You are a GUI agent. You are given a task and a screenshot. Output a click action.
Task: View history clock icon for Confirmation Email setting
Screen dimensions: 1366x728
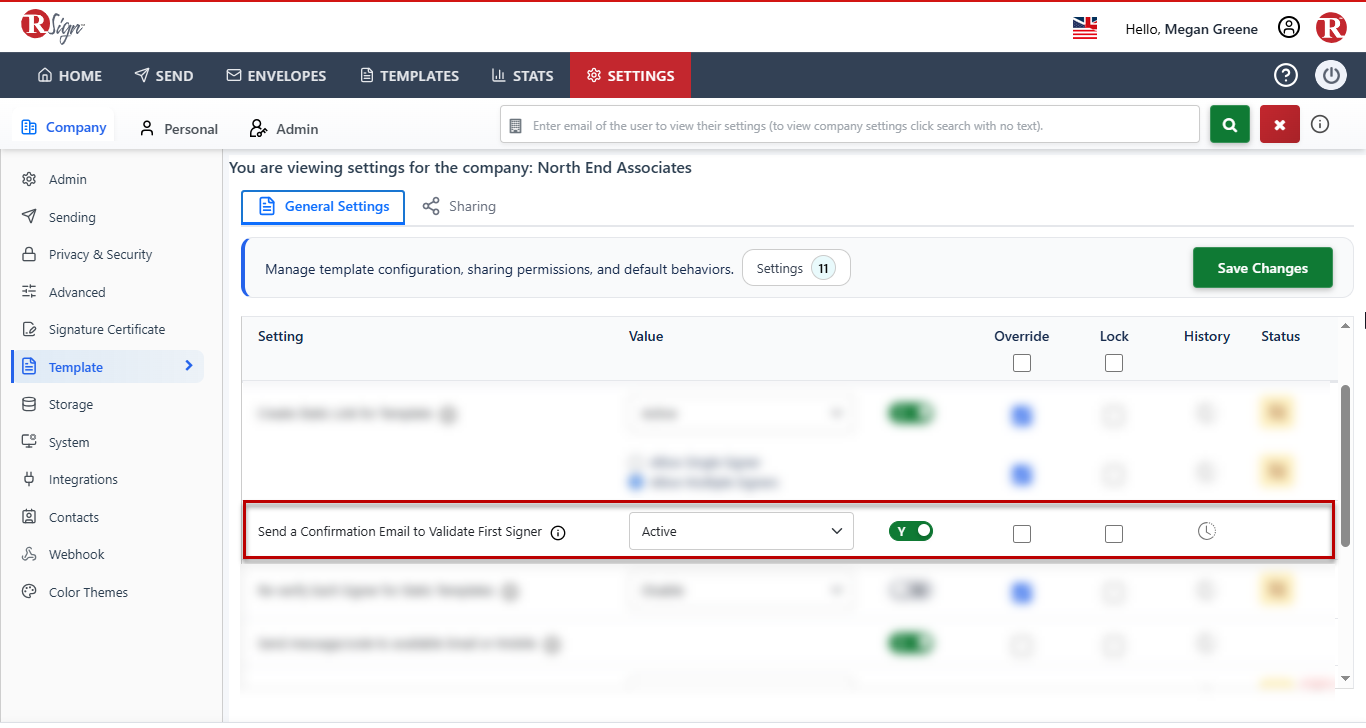coord(1207,531)
